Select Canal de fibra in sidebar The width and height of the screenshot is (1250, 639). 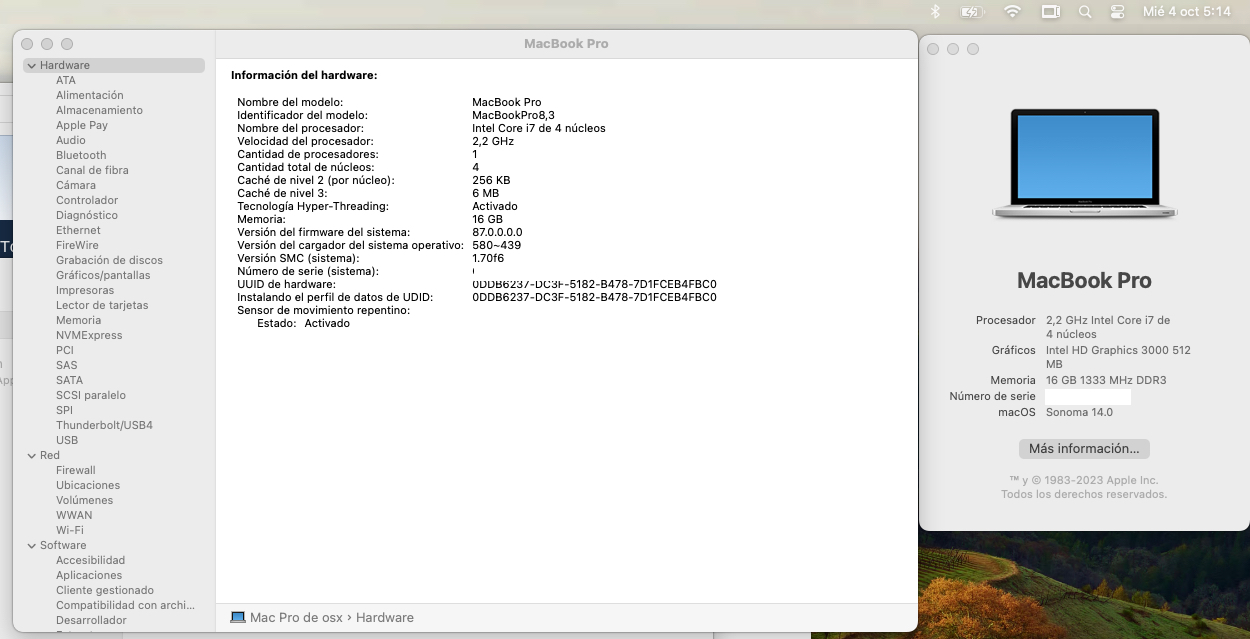coord(92,170)
